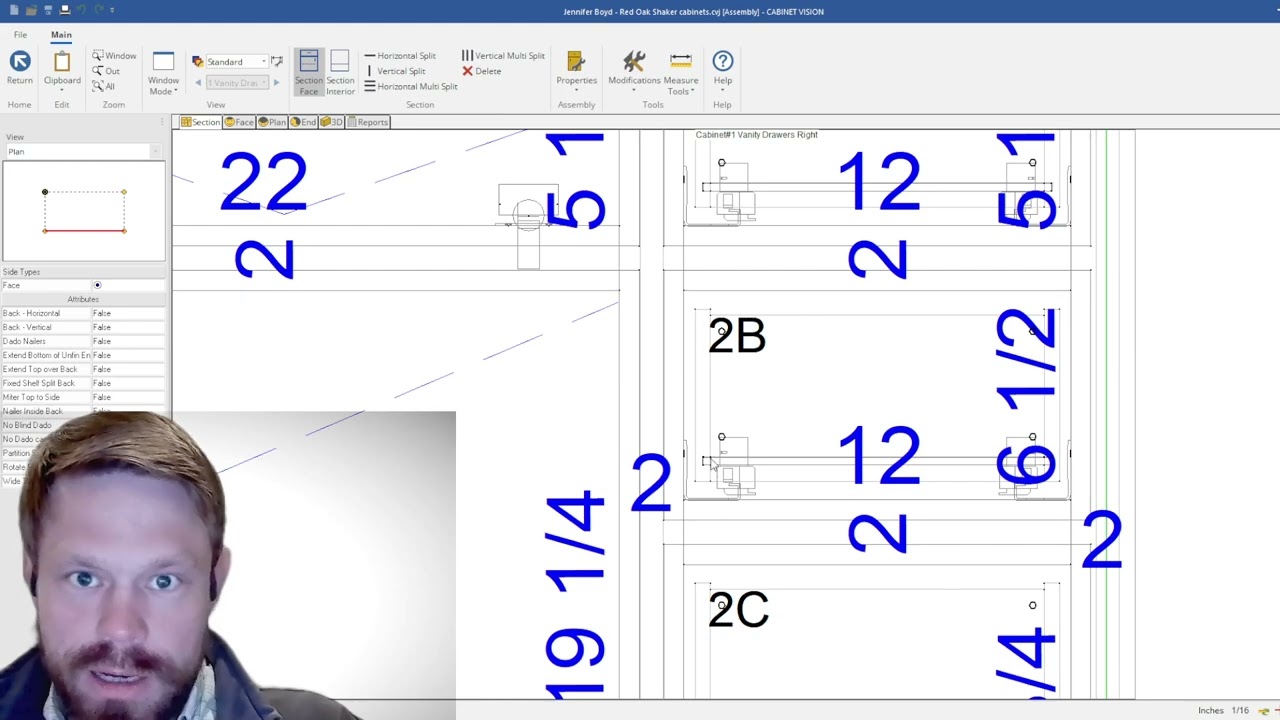Screen dimensions: 1280x720
Task: Click the icon right of the Standard combo
Action: 277,62
